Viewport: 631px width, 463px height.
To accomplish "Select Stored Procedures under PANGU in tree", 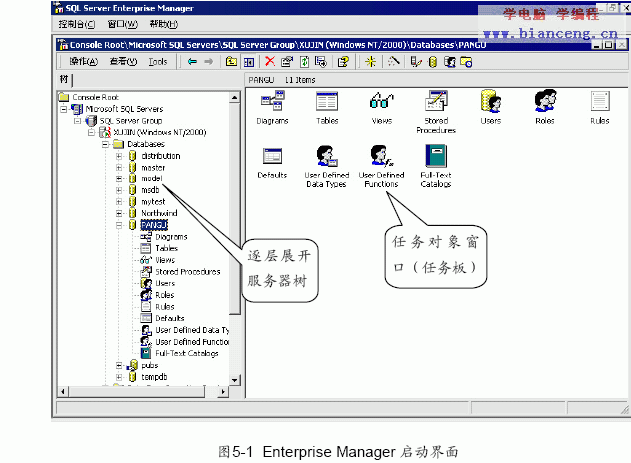I will click(188, 272).
